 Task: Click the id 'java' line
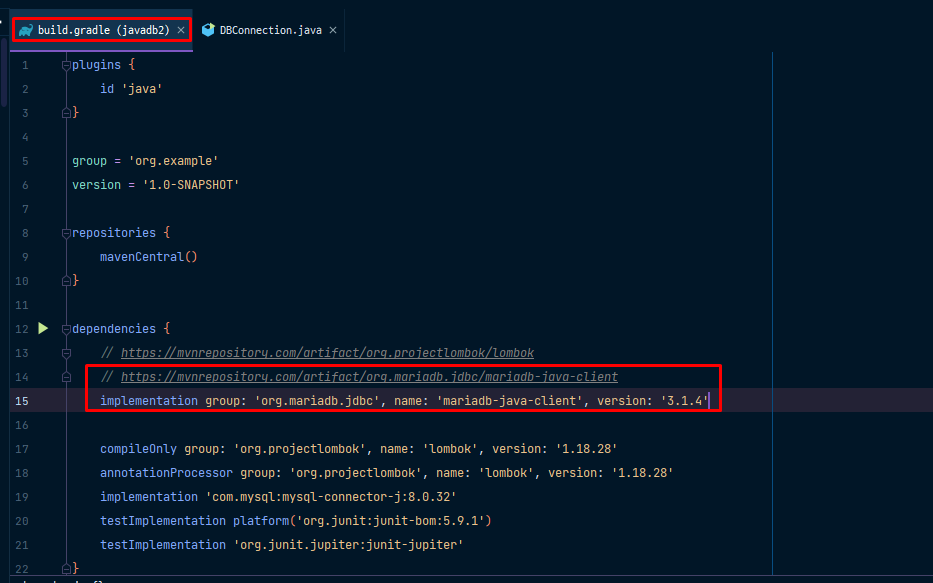(131, 89)
